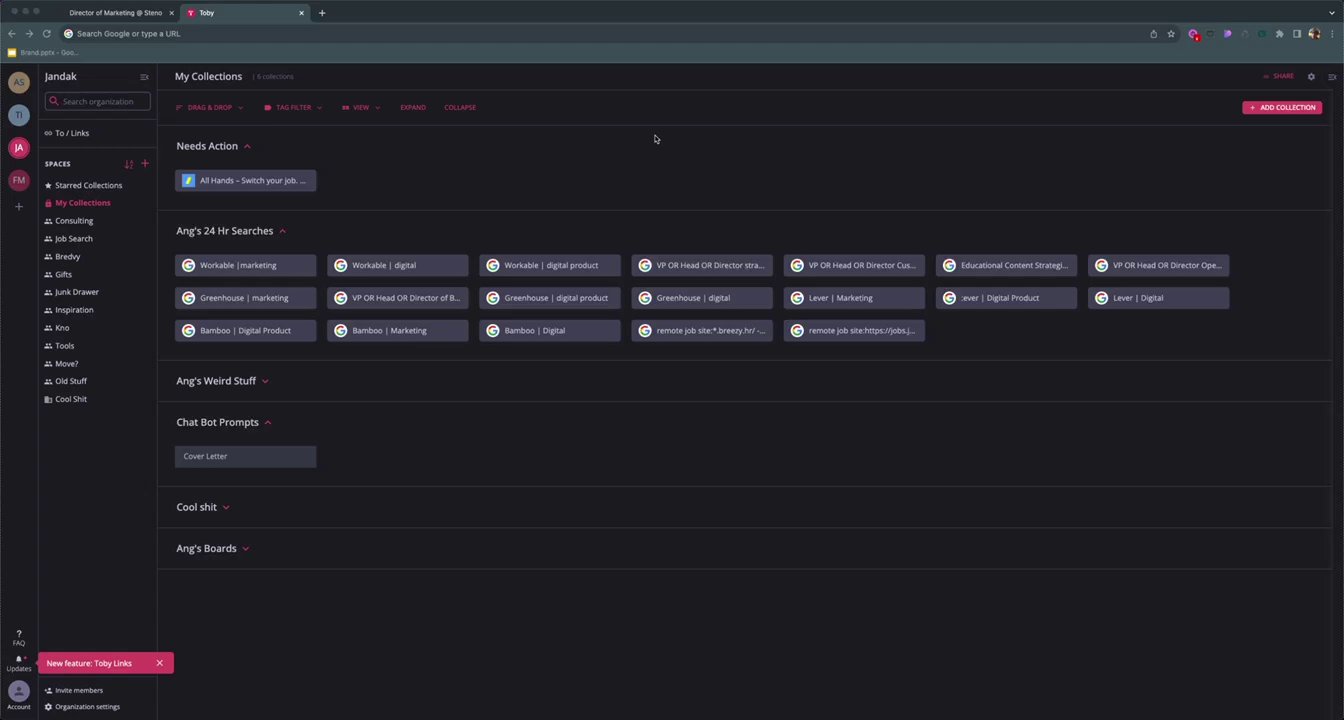Open the Drag & Drop dropdown
Viewport: 1344px width, 720px height.
point(209,107)
